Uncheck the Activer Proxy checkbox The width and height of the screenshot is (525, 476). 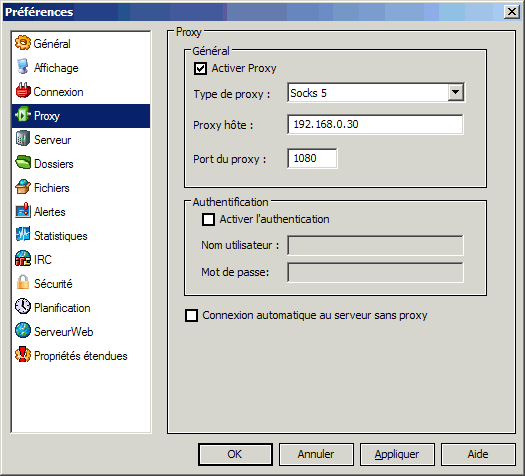coord(200,69)
